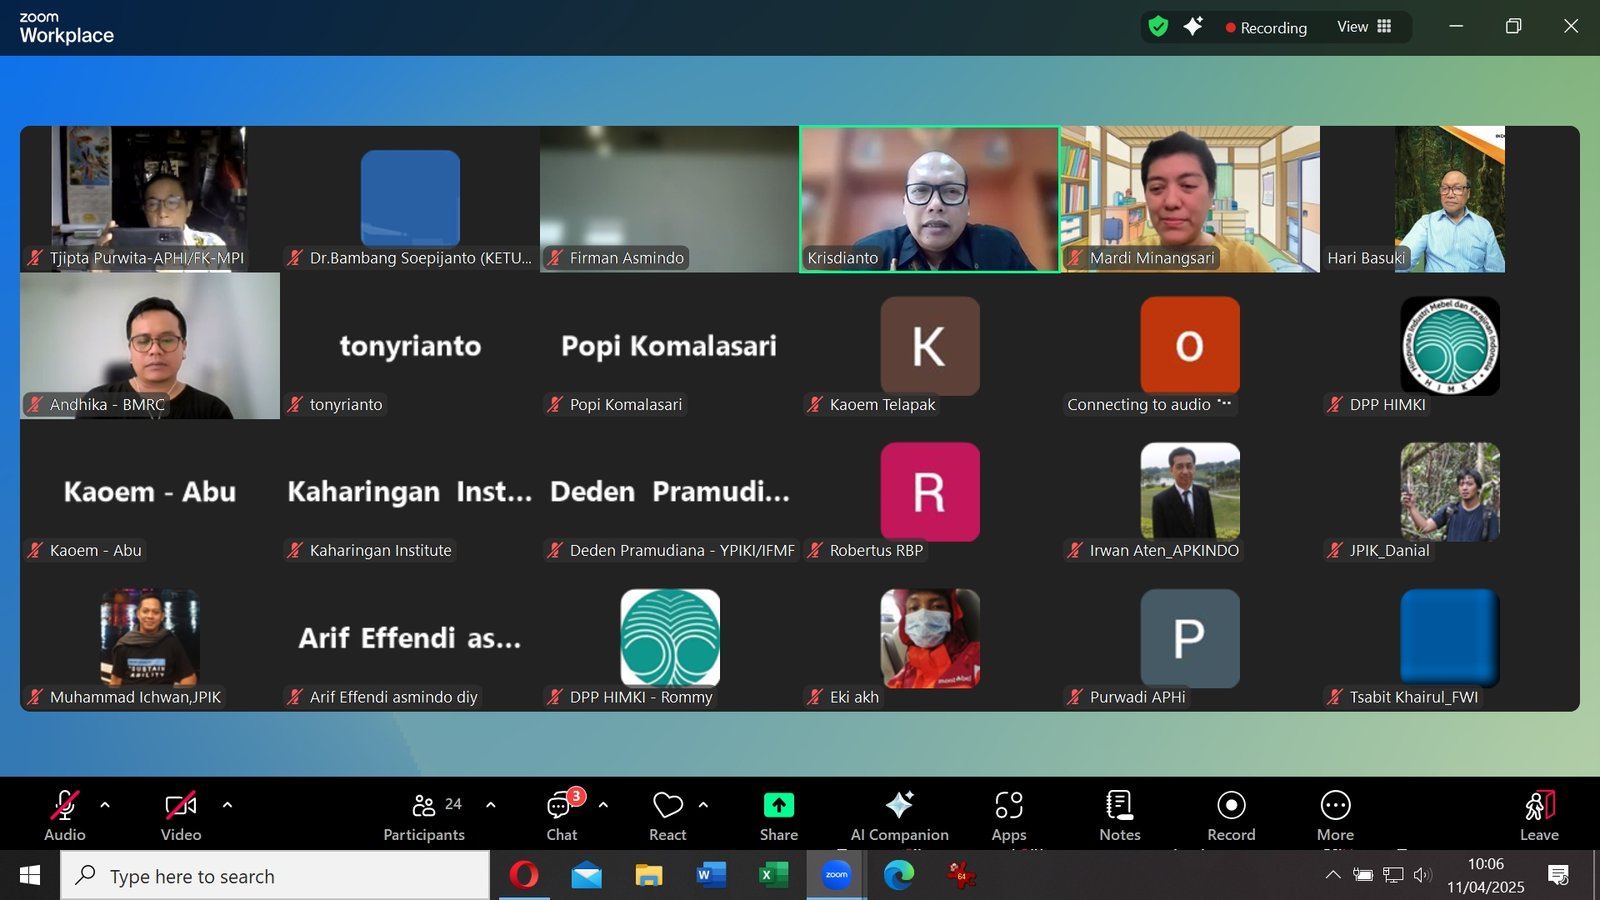Open the Apps menu
This screenshot has height=900, width=1600.
coord(1009,815)
